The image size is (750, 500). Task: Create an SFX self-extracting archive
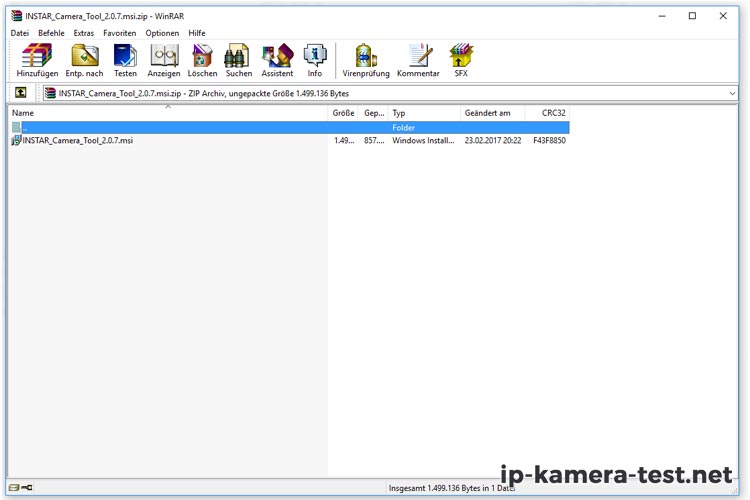point(461,60)
